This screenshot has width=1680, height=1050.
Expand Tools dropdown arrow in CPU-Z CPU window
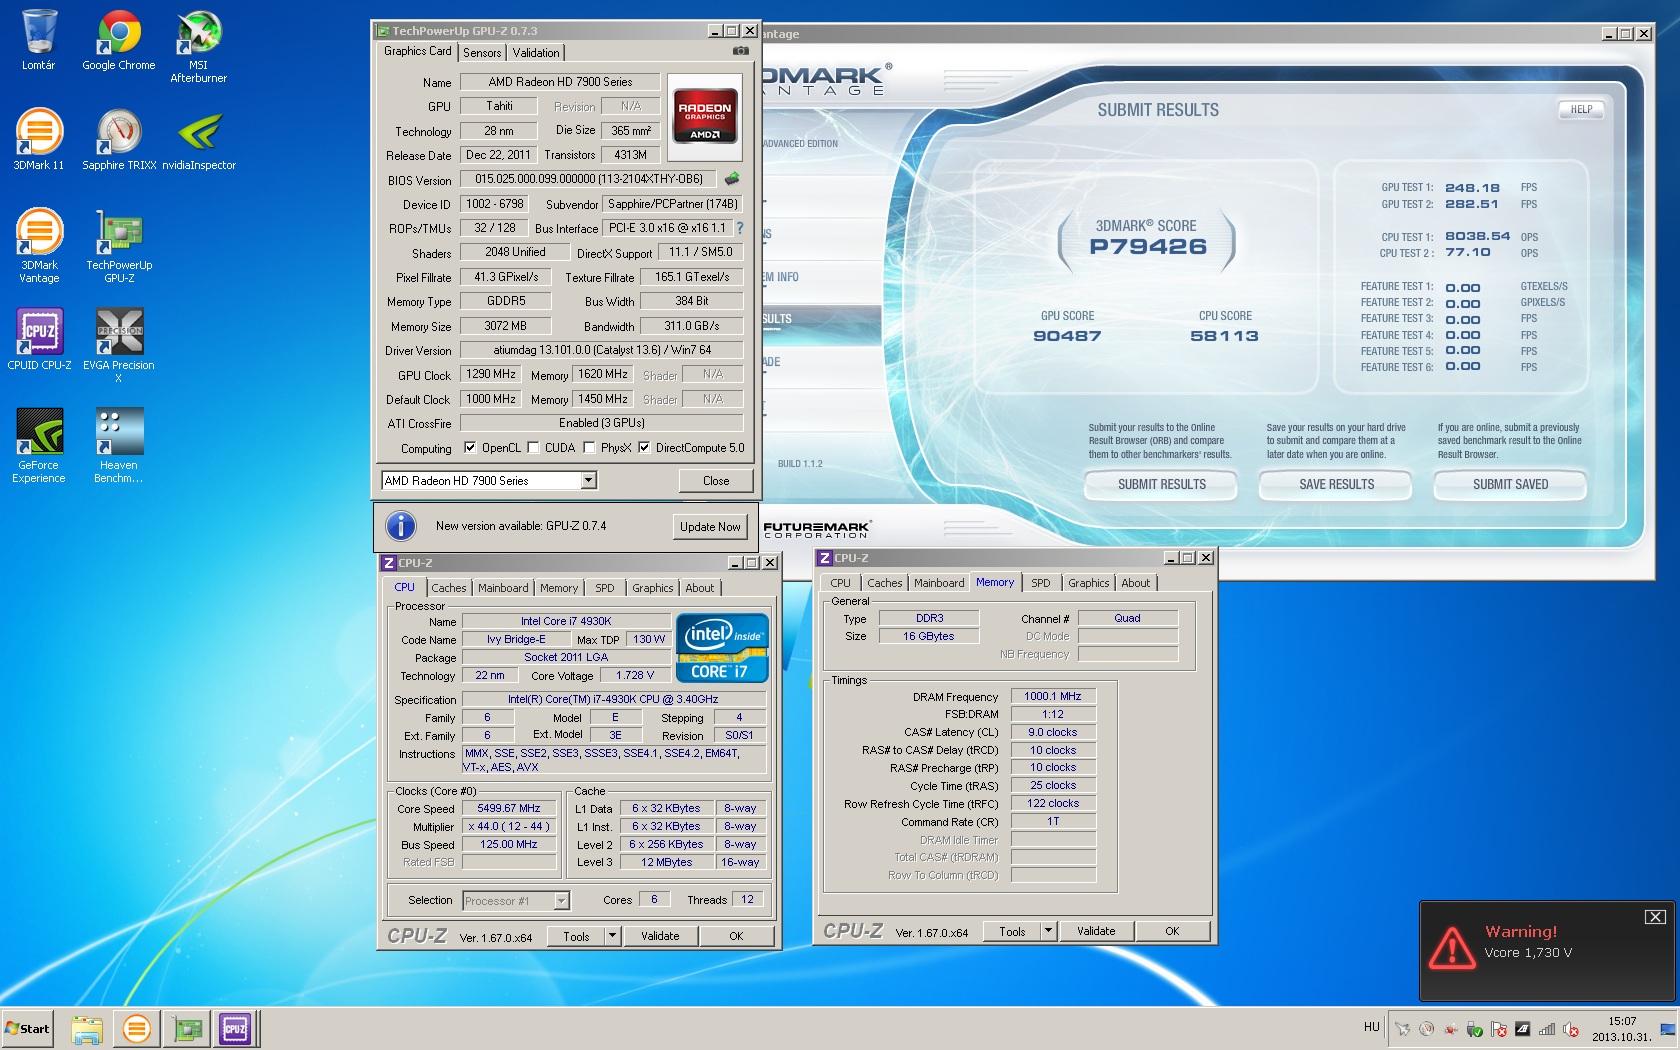pyautogui.click(x=612, y=936)
